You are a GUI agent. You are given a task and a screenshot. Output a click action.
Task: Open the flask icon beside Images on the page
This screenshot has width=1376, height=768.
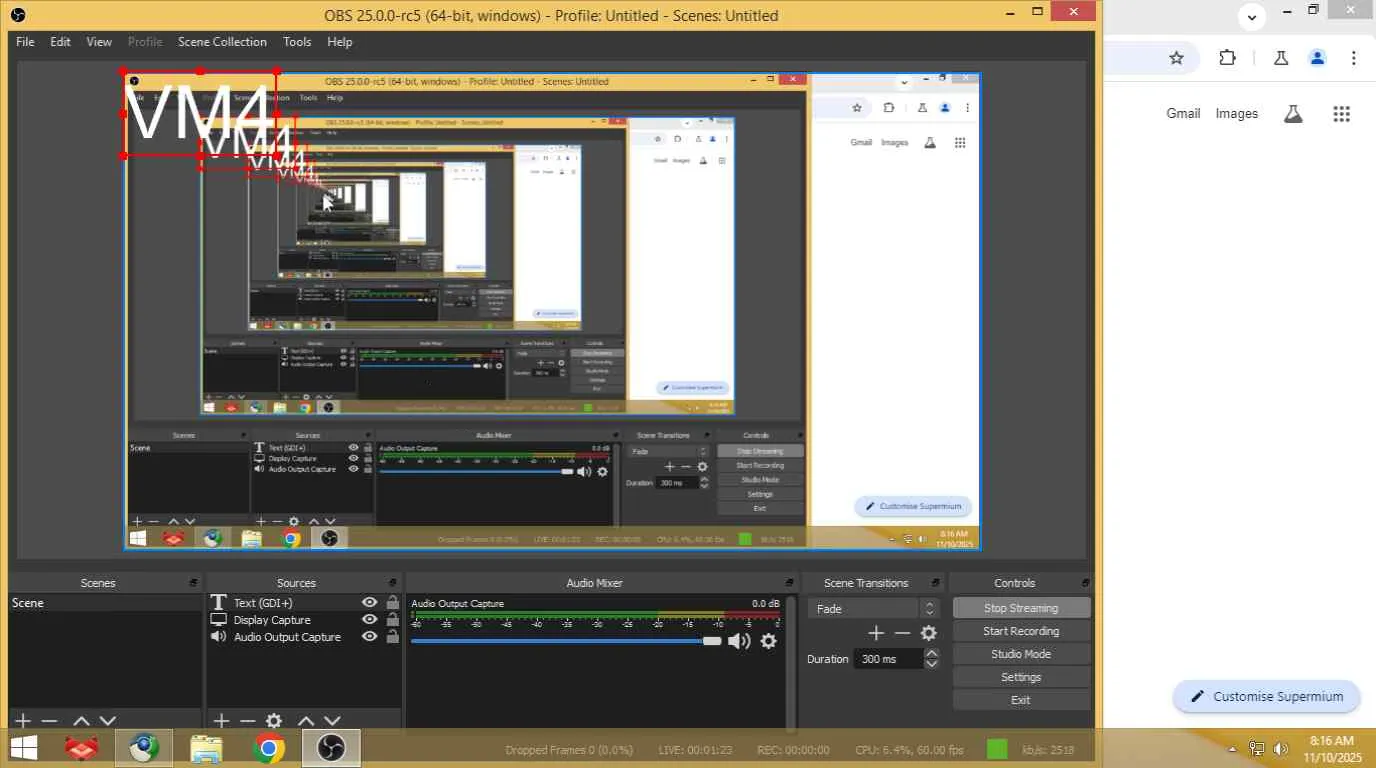pyautogui.click(x=1293, y=114)
